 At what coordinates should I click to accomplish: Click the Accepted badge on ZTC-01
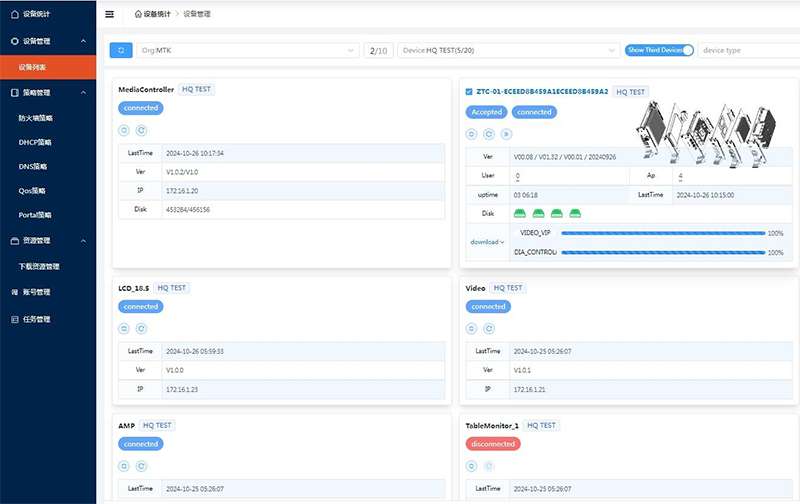486,112
